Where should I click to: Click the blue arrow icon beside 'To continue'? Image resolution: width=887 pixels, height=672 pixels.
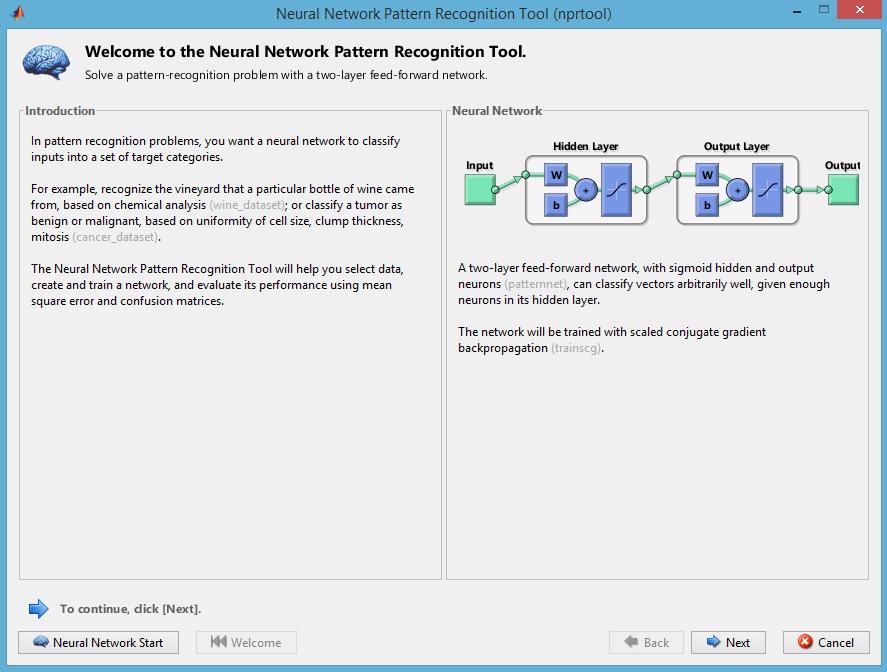38,609
